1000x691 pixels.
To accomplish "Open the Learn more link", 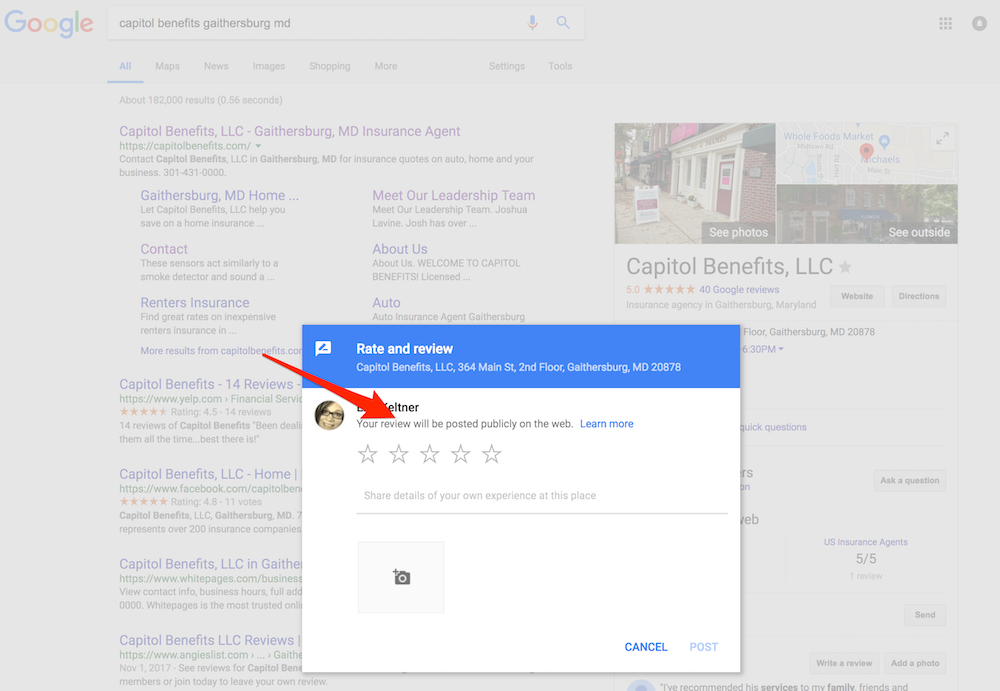I will pos(607,424).
